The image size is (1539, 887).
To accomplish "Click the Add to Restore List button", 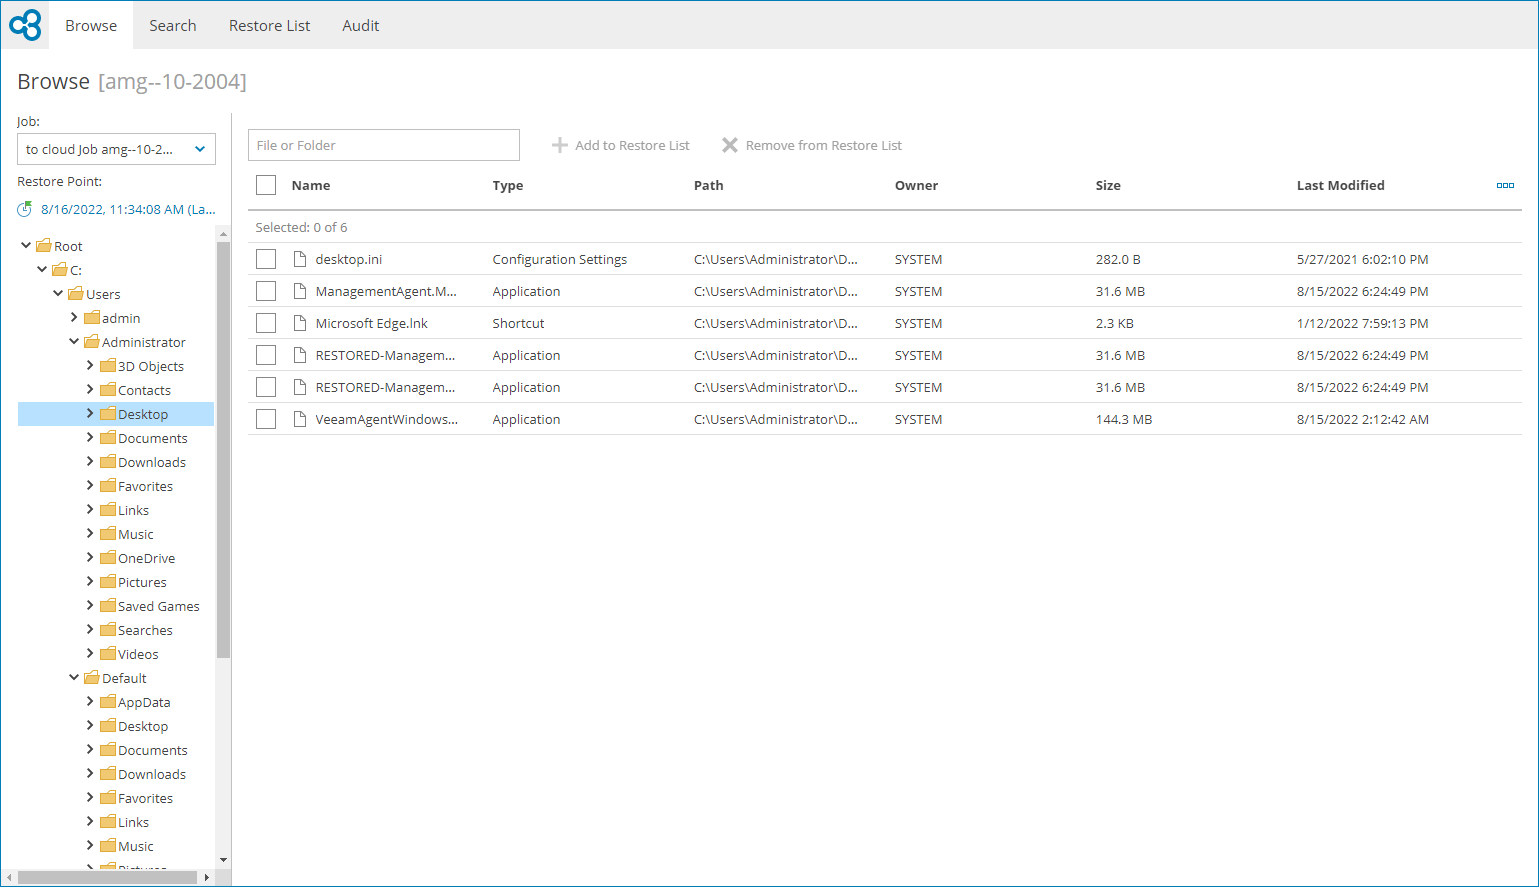I will (x=620, y=145).
